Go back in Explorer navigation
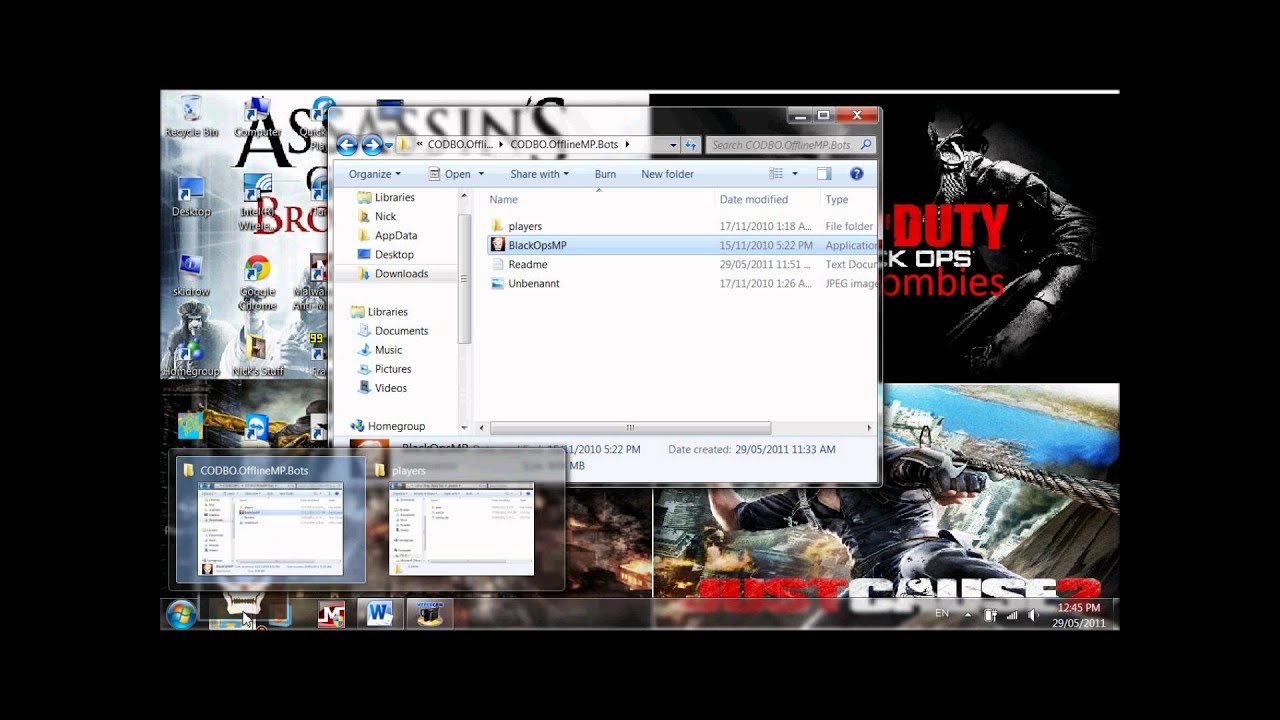 [x=346, y=145]
